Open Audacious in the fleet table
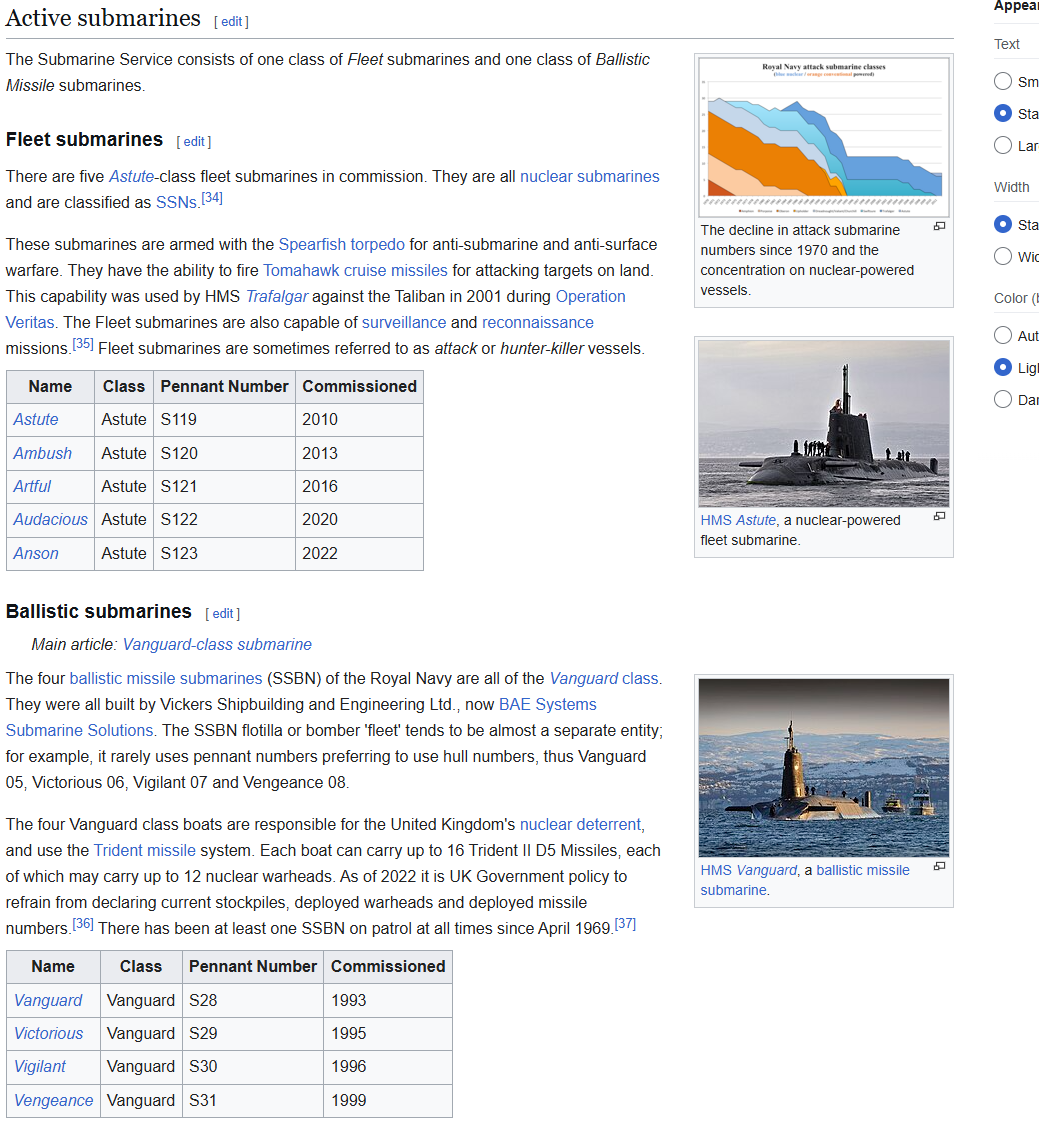Viewport: 1039px width, 1143px height. 50,520
